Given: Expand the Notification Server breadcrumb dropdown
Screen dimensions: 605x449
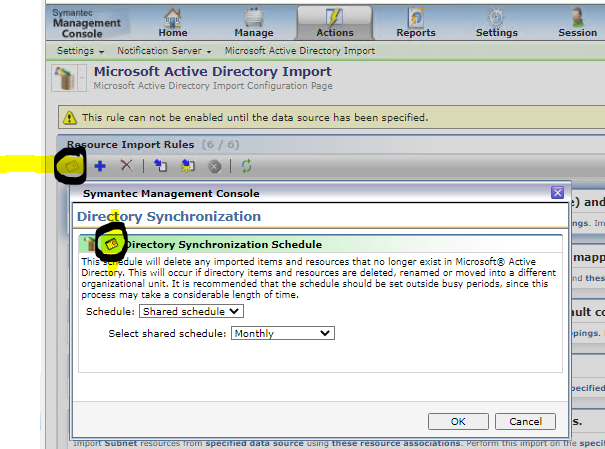Looking at the screenshot, I should coord(164,51).
